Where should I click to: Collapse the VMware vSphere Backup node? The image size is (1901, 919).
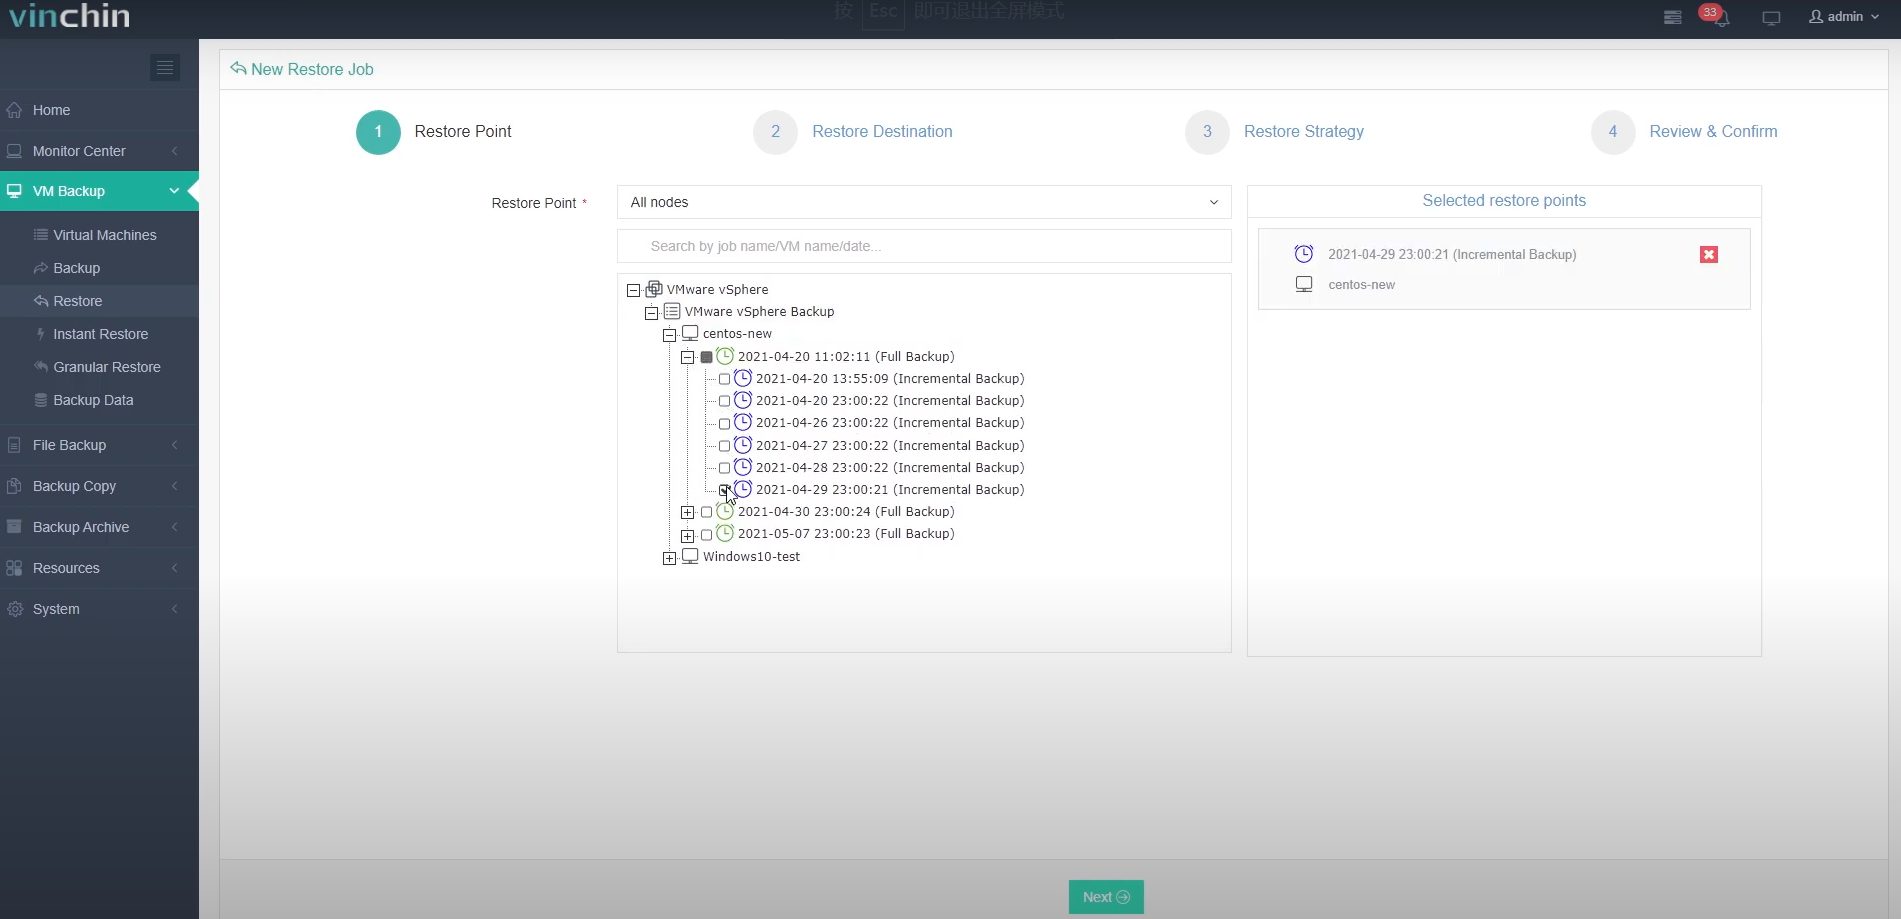click(651, 313)
